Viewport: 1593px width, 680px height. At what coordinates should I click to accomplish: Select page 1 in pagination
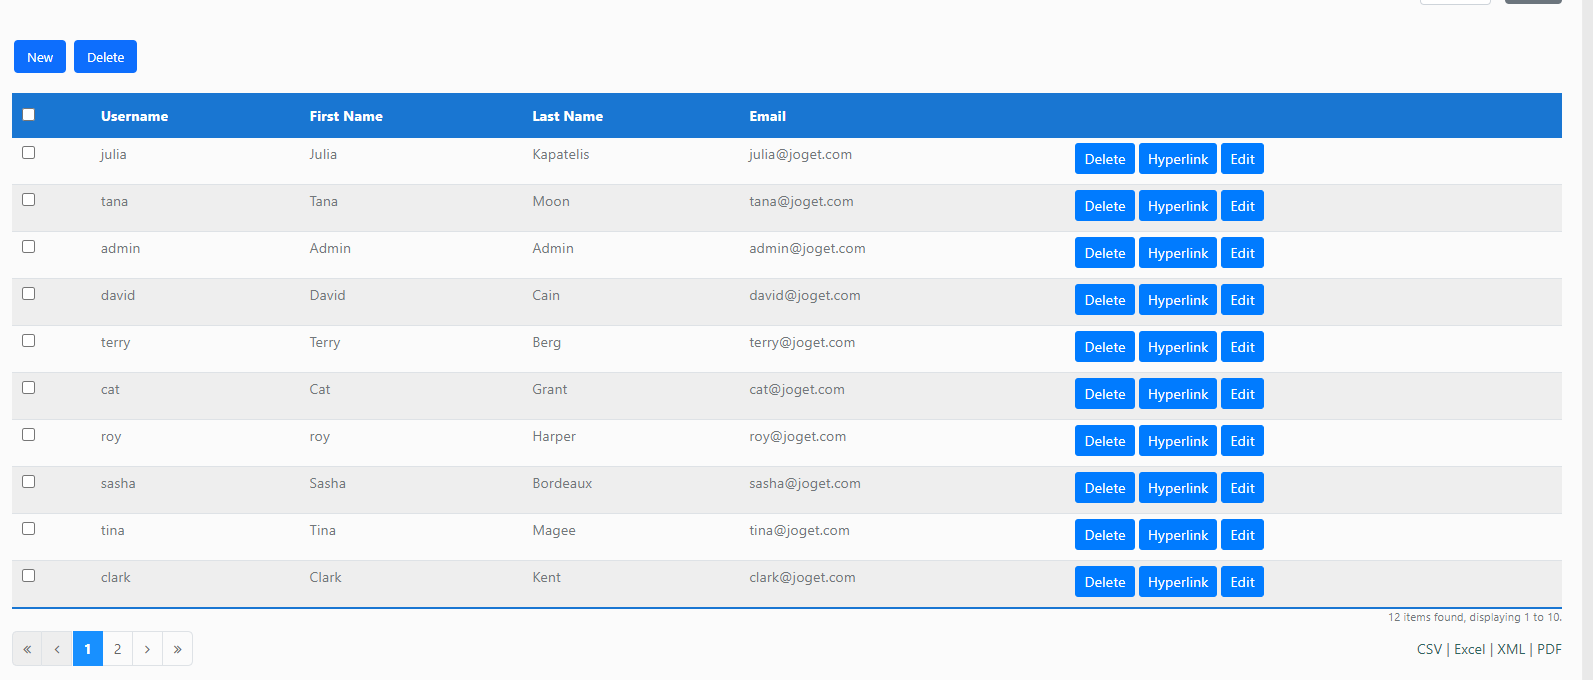point(88,649)
